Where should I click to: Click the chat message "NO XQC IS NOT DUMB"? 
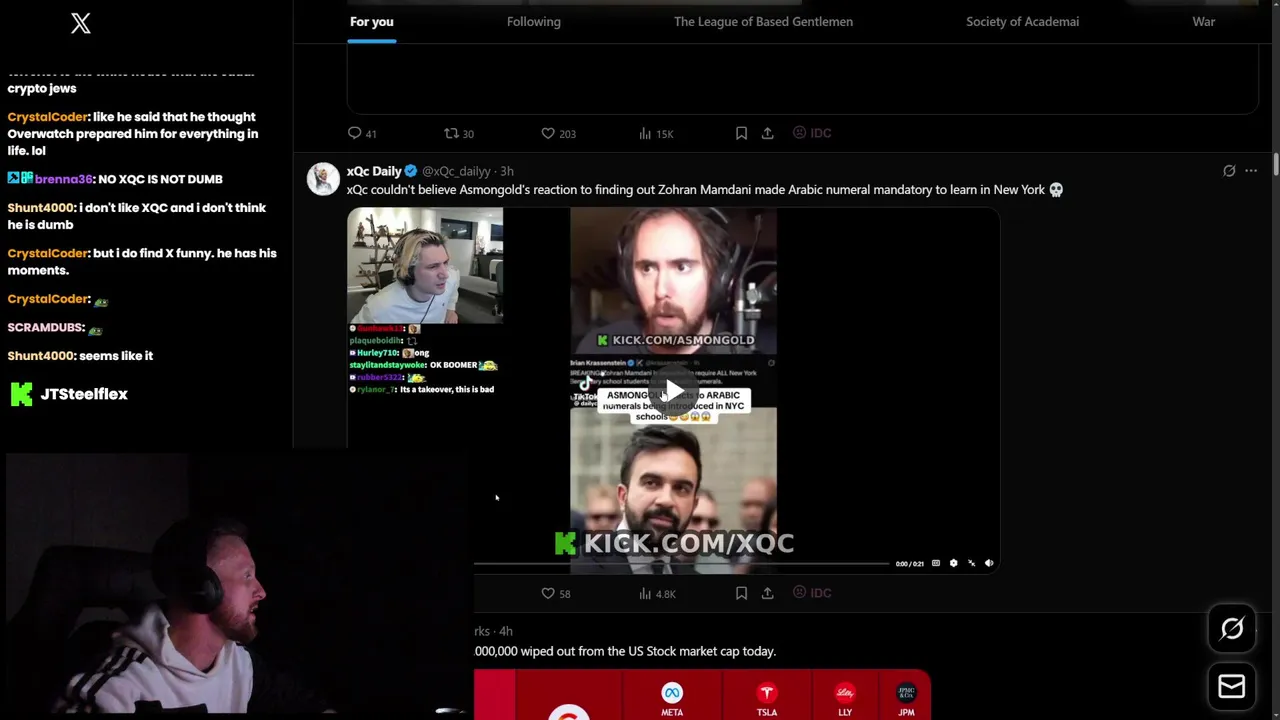coord(160,179)
